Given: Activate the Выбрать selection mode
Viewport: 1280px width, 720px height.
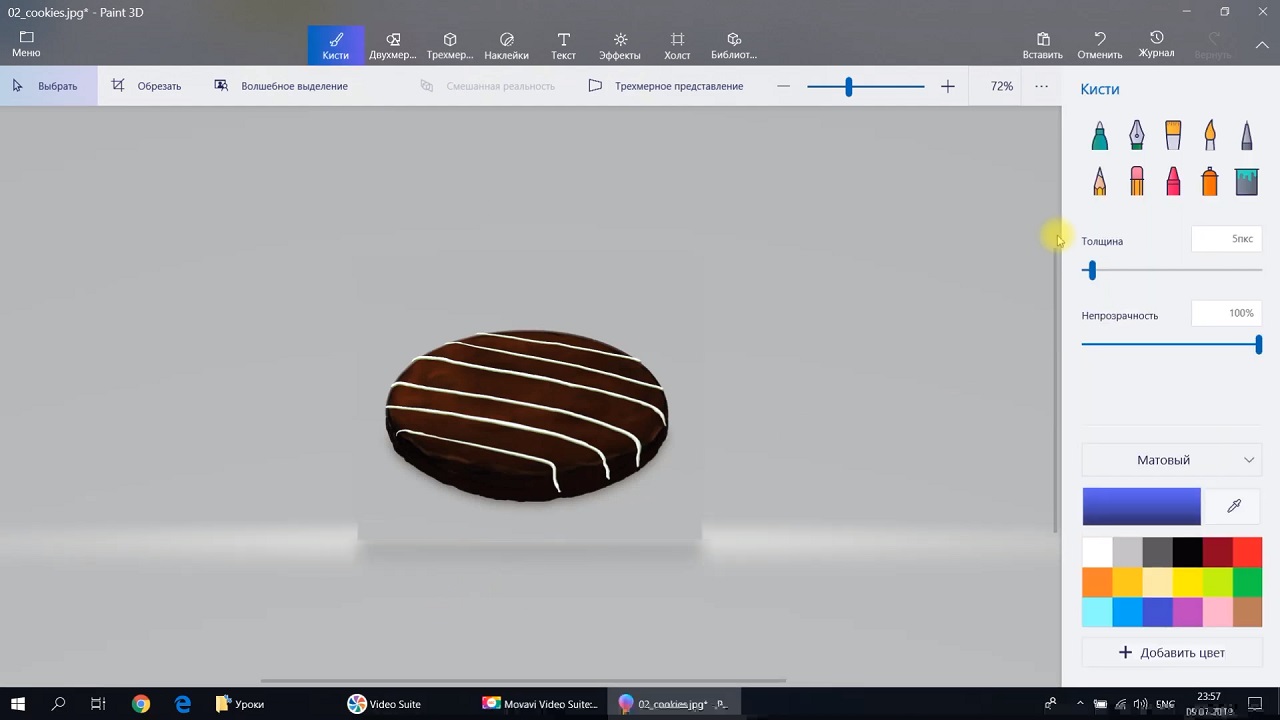Looking at the screenshot, I should [x=46, y=86].
